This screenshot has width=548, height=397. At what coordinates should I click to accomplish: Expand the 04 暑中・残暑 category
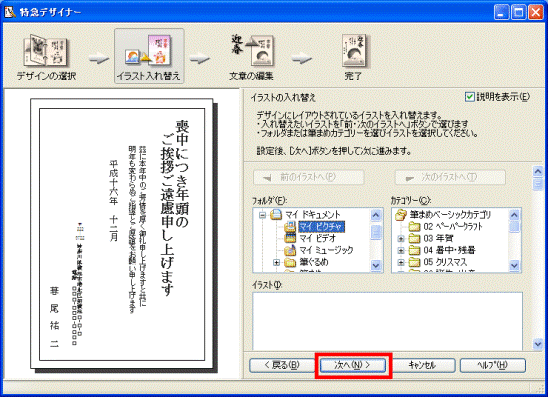click(x=401, y=251)
